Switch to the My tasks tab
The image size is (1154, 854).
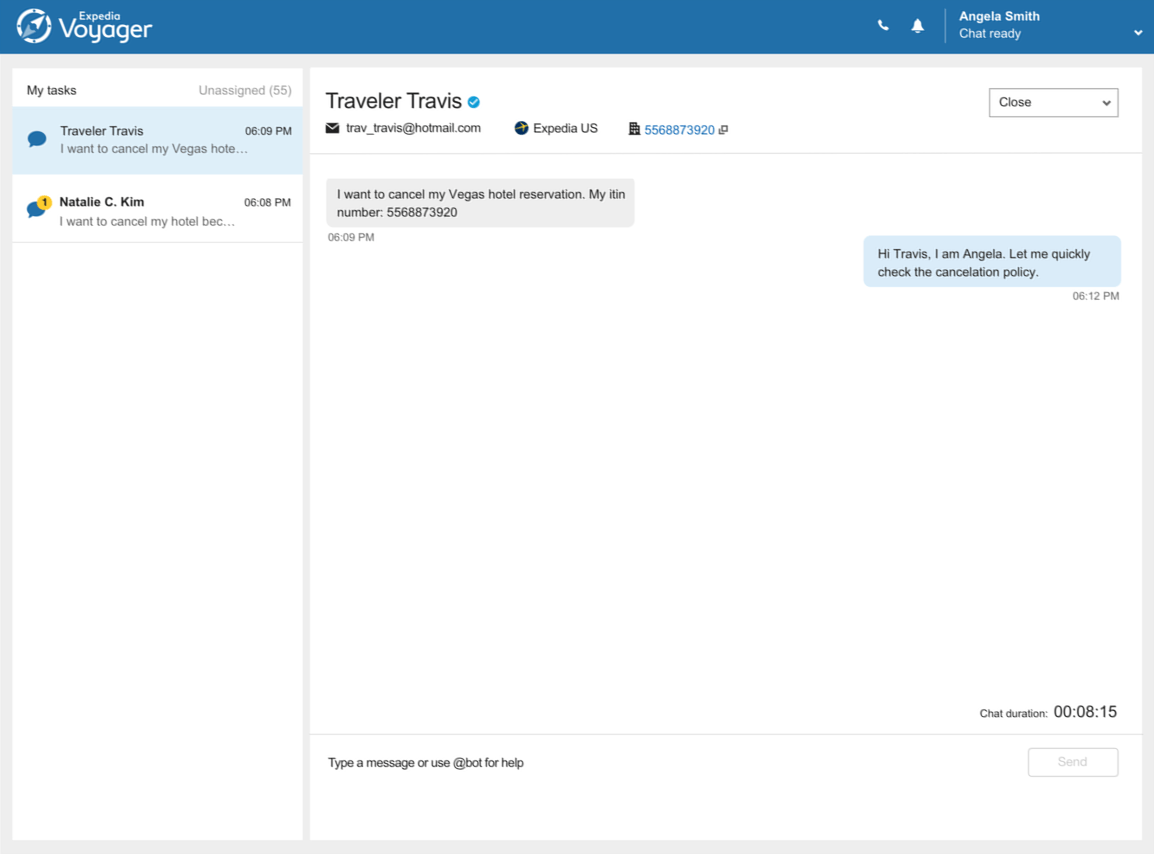pyautogui.click(x=51, y=90)
